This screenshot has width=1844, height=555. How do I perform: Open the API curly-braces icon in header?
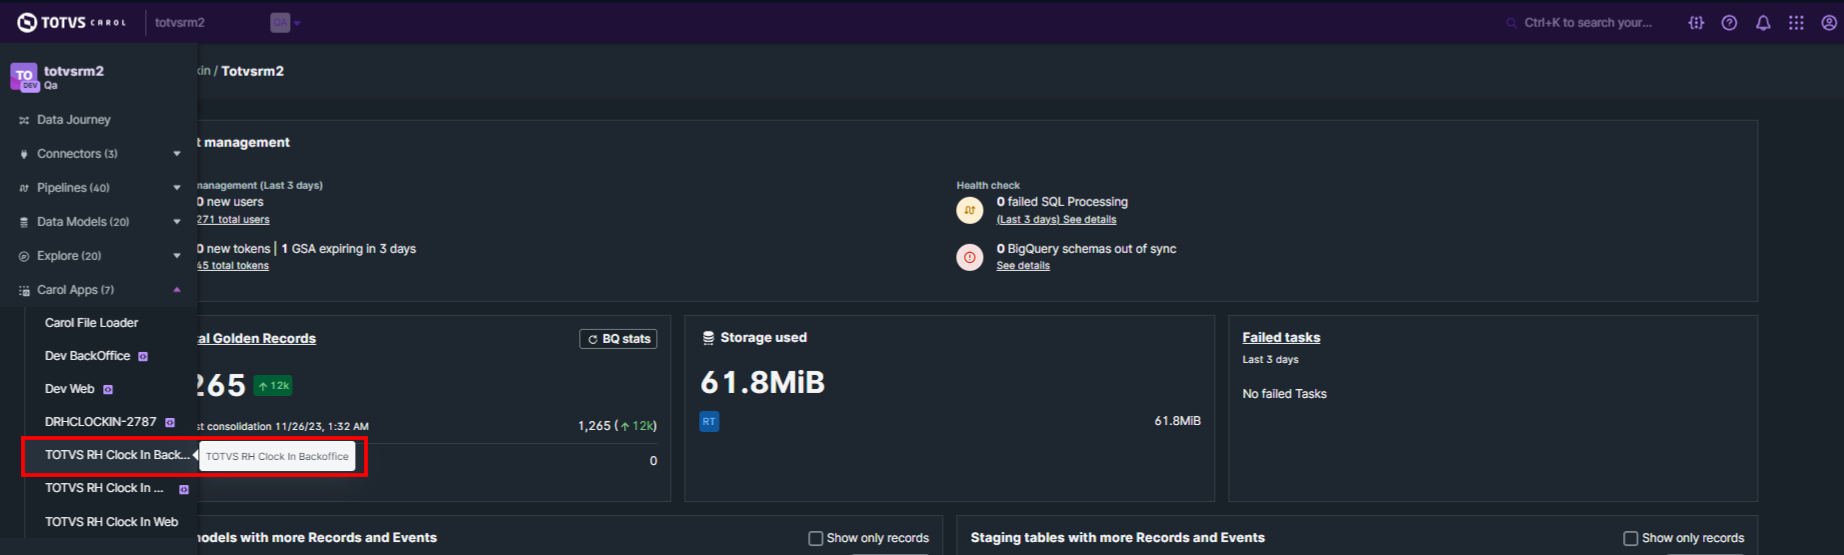[1696, 23]
